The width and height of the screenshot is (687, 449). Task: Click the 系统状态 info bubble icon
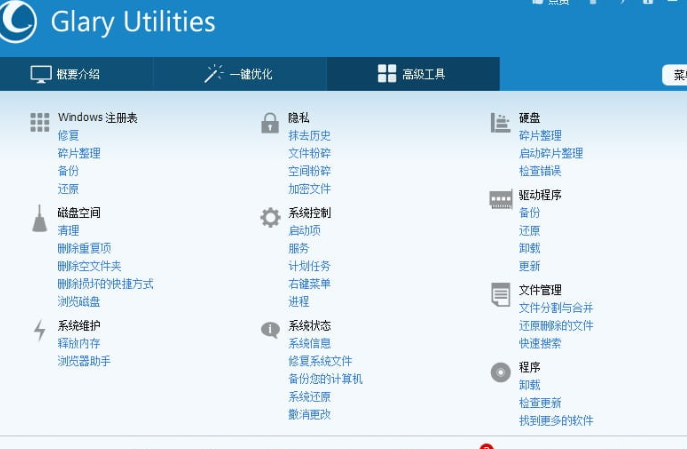(270, 329)
